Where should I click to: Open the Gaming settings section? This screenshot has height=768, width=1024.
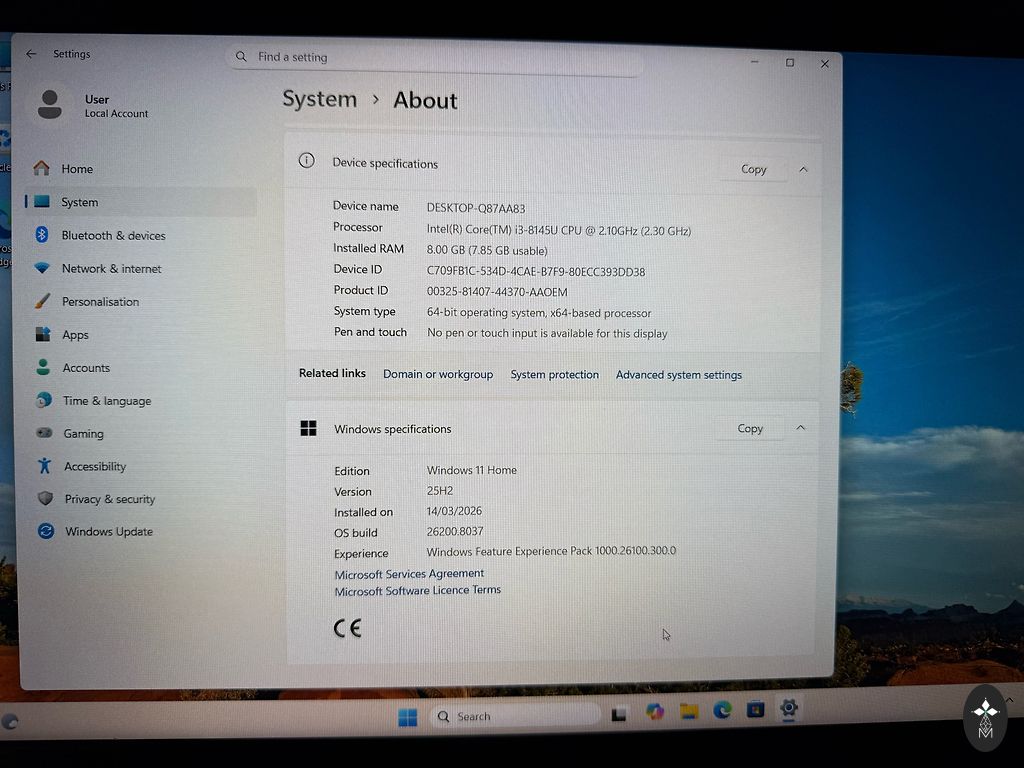click(x=82, y=433)
